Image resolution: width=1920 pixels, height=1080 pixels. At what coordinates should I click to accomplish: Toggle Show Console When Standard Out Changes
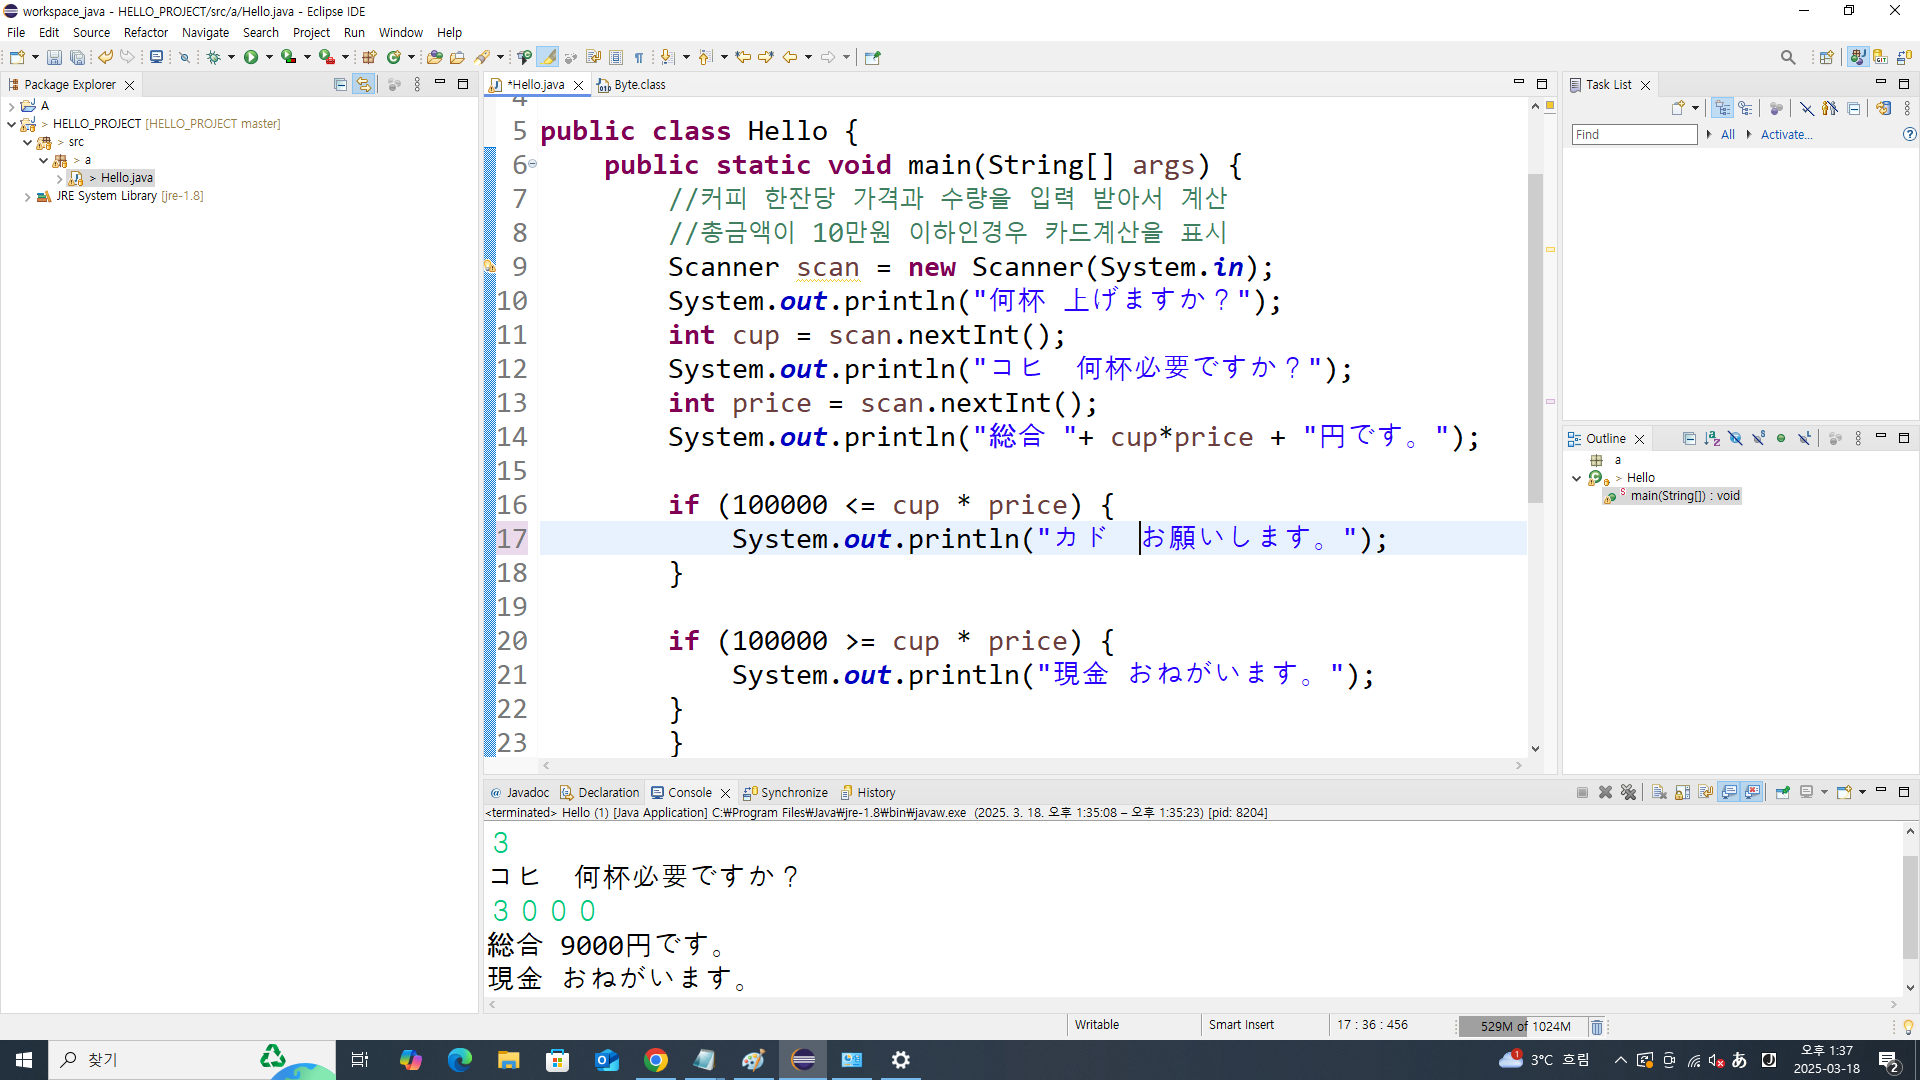click(1729, 793)
